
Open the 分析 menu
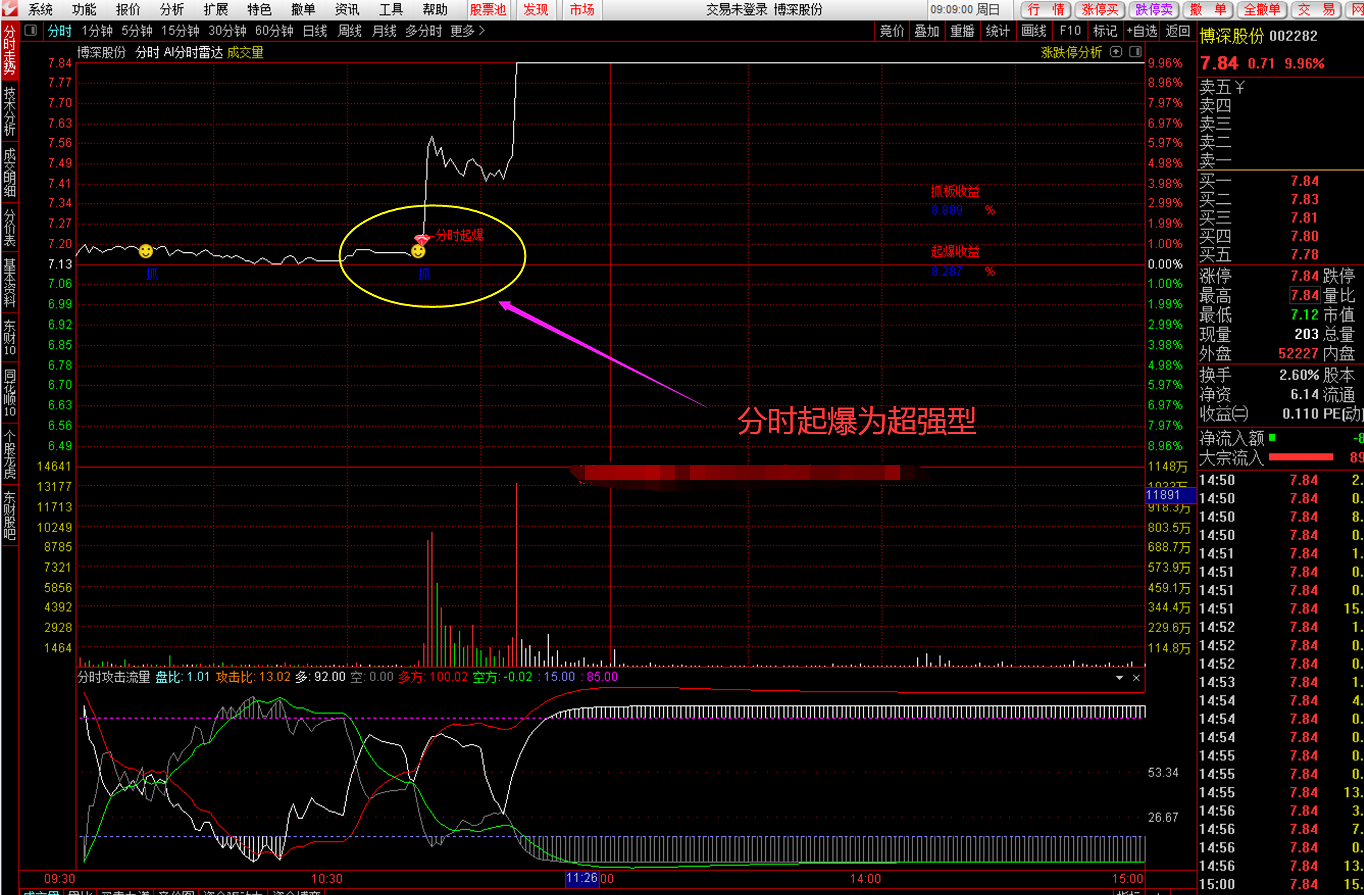(172, 10)
